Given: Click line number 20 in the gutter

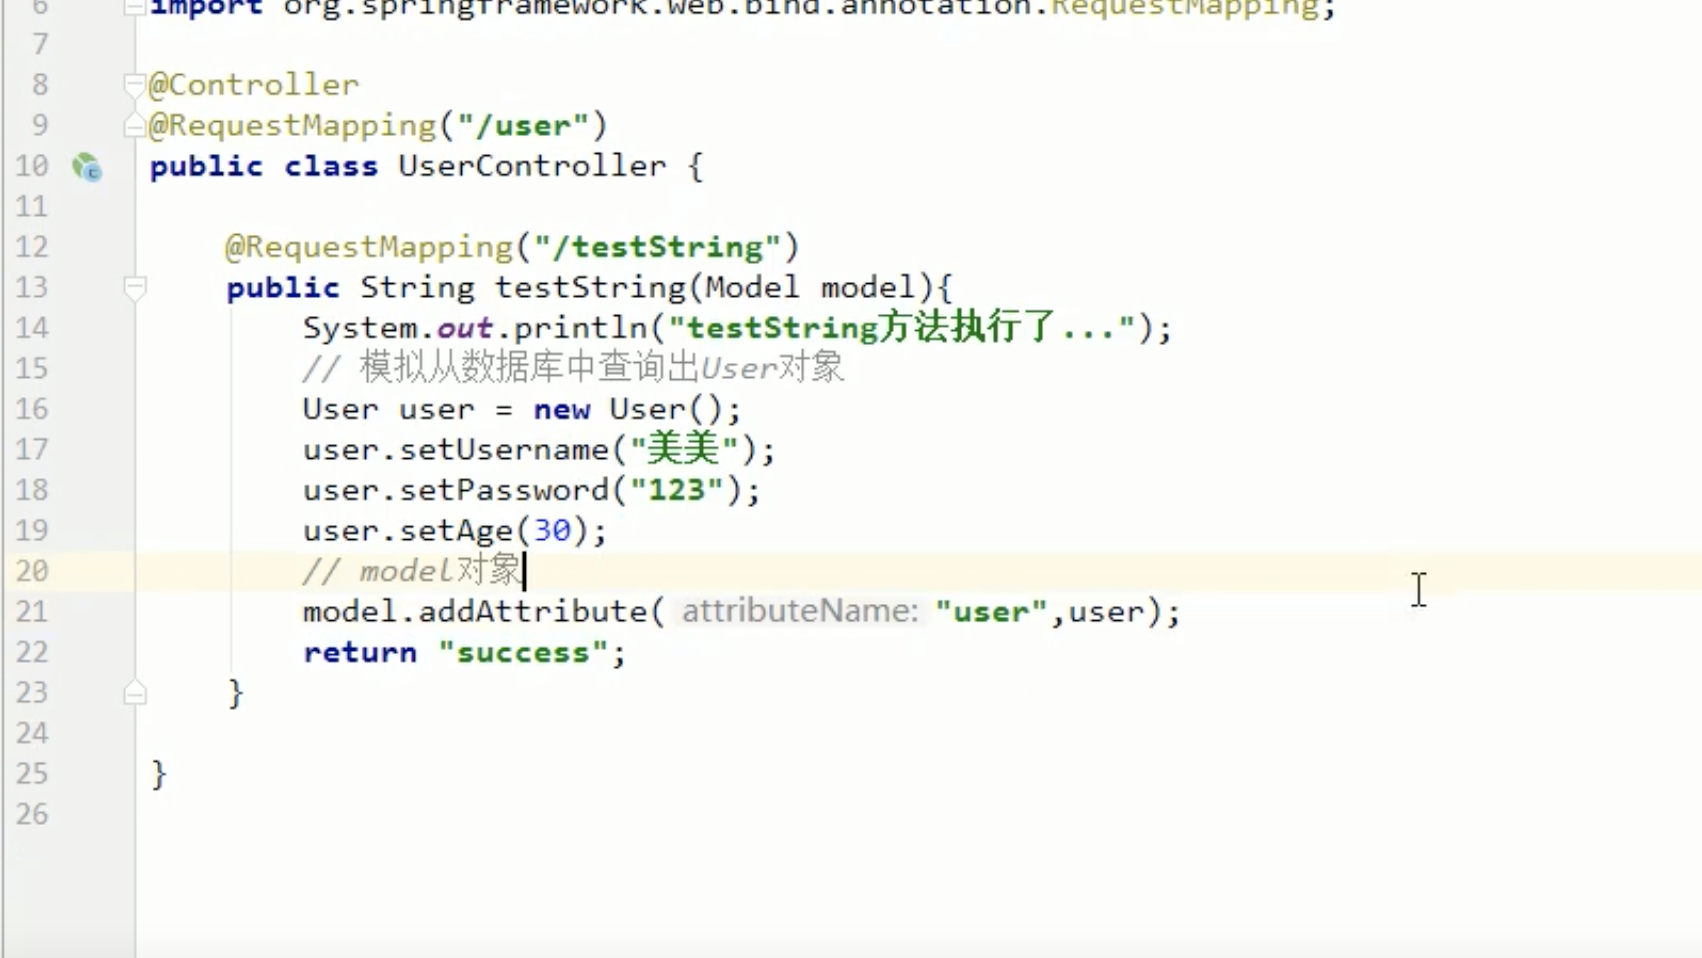Looking at the screenshot, I should [x=32, y=571].
